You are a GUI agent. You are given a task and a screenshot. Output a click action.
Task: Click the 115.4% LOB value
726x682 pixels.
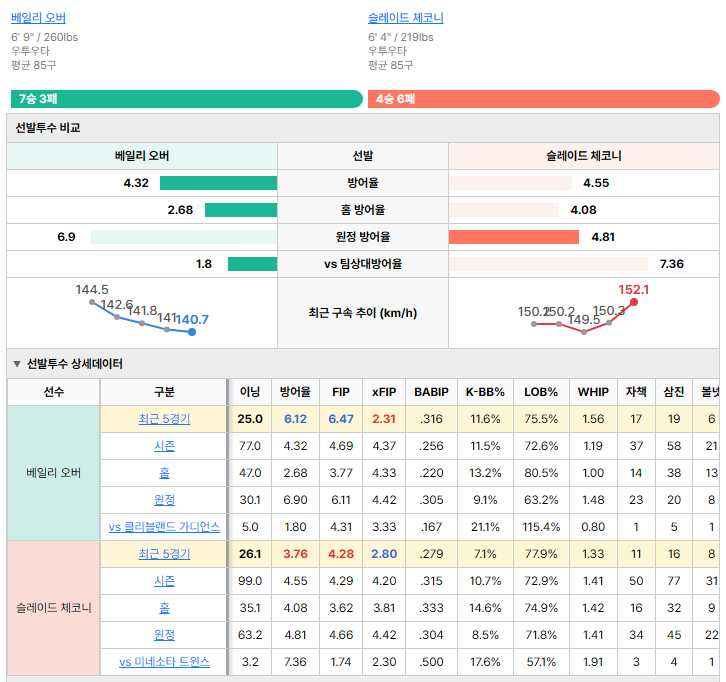541,527
